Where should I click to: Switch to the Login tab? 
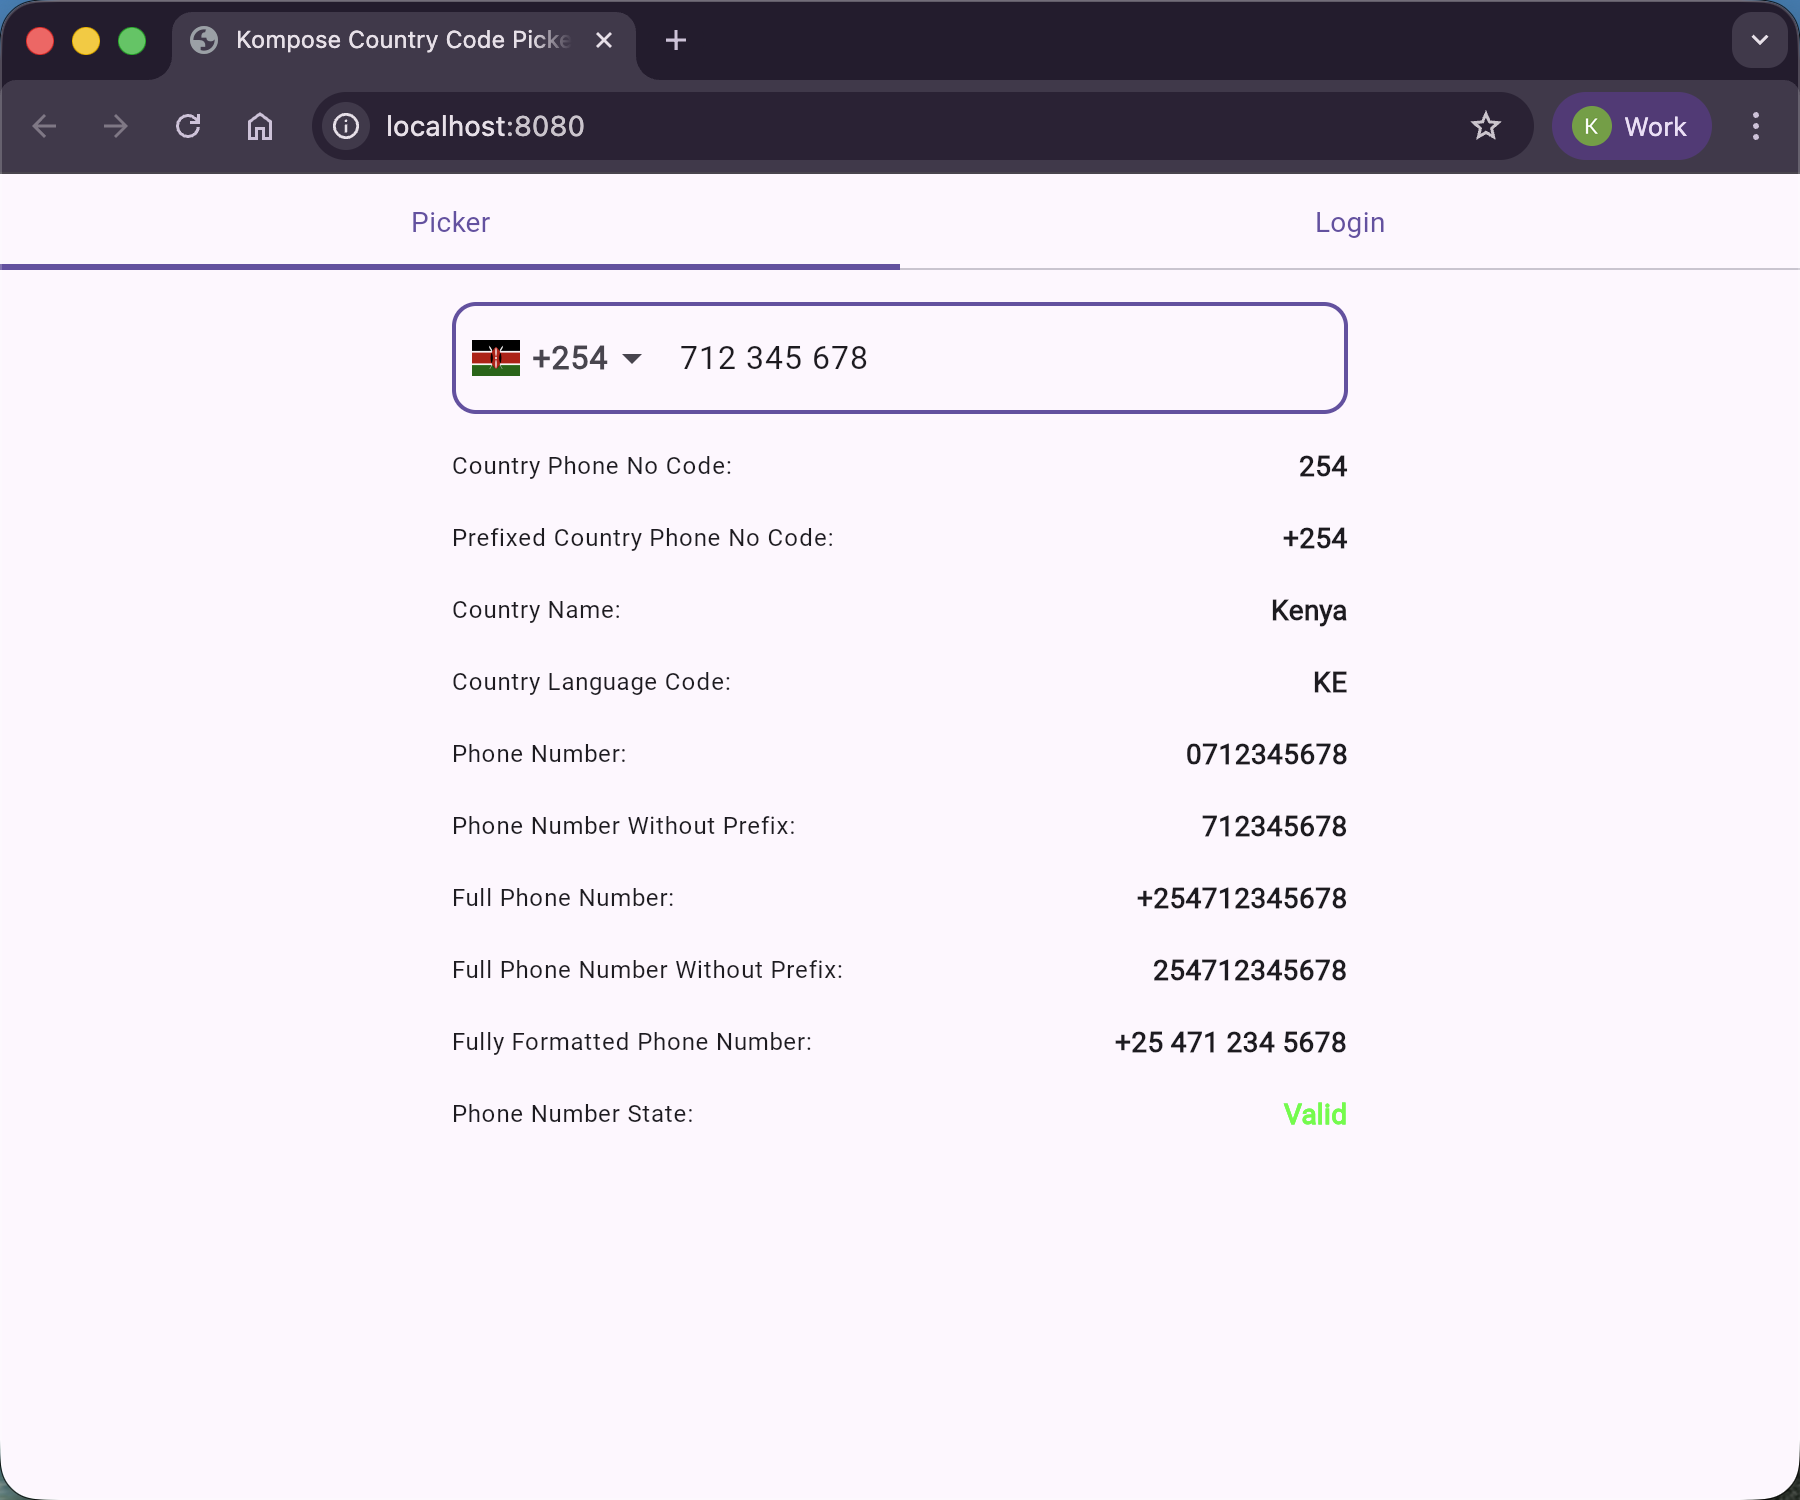[x=1349, y=222]
